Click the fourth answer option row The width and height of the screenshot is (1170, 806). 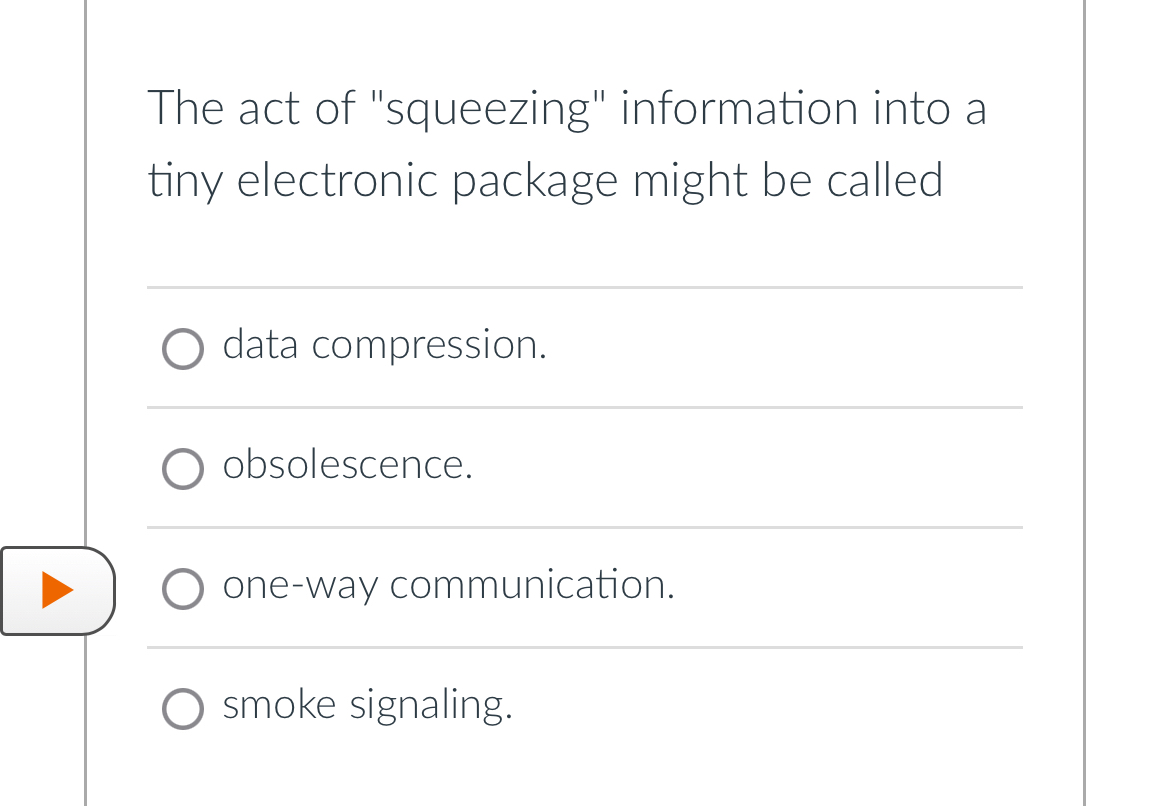(585, 707)
